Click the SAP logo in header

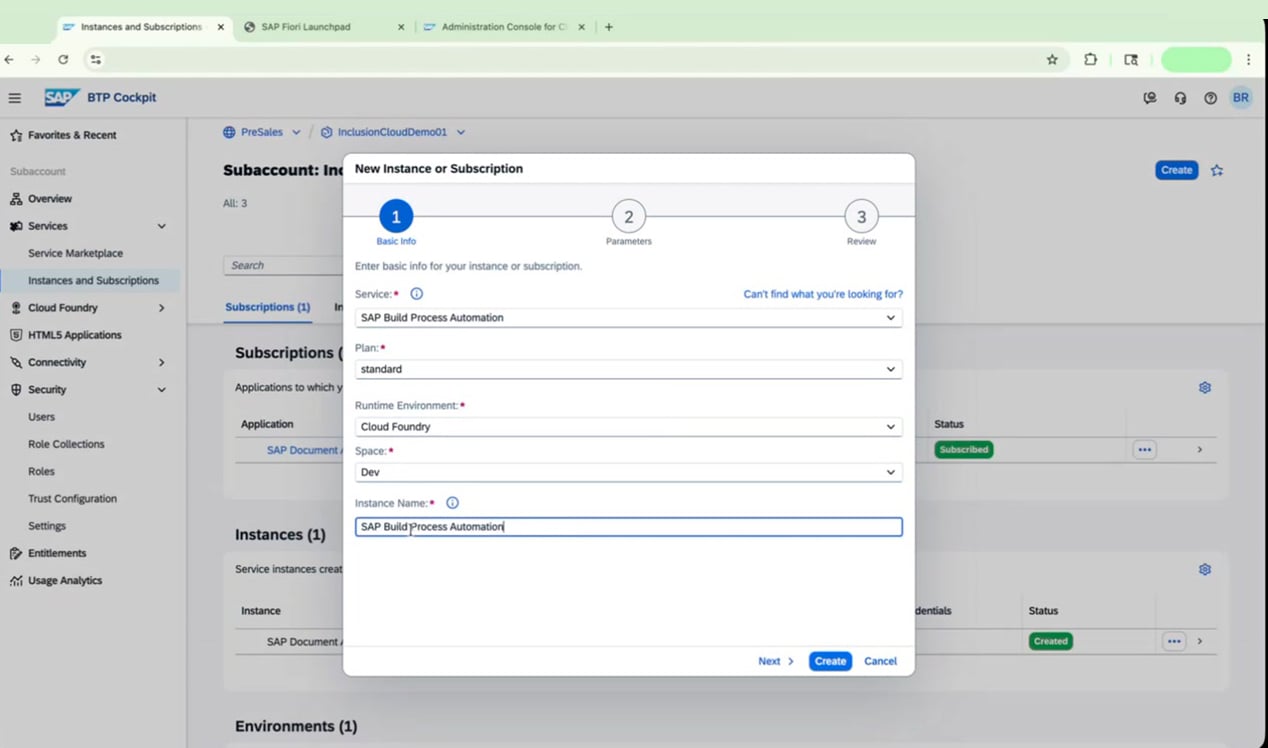[x=62, y=97]
